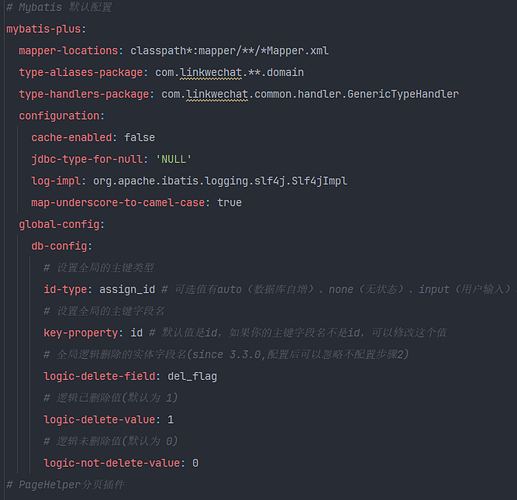Click the logic-delete-value number 1
Viewport: 517px width, 500px height.
click(x=171, y=419)
